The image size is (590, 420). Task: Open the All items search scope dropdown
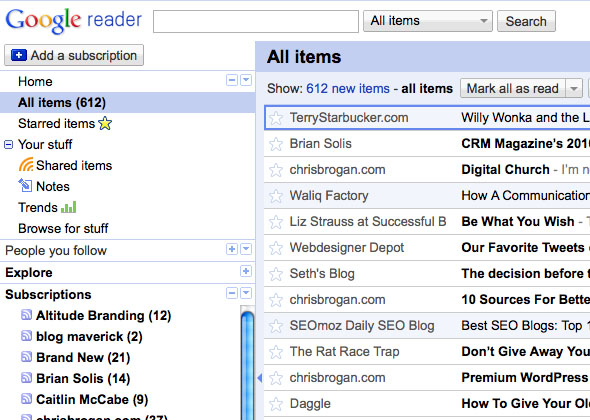[x=427, y=21]
